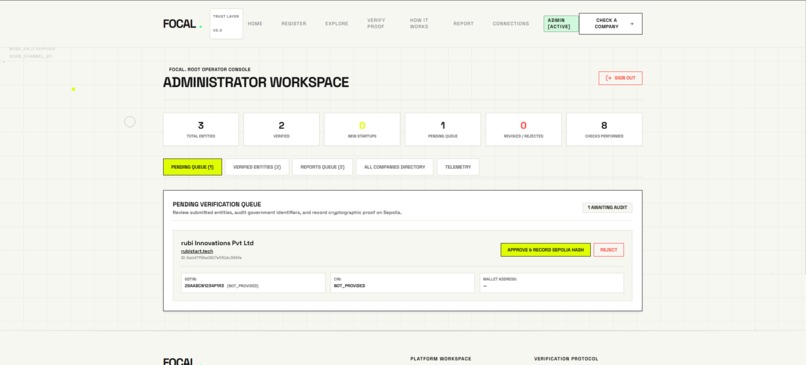
Task: Click the GSTIN value field
Action: click(254, 283)
